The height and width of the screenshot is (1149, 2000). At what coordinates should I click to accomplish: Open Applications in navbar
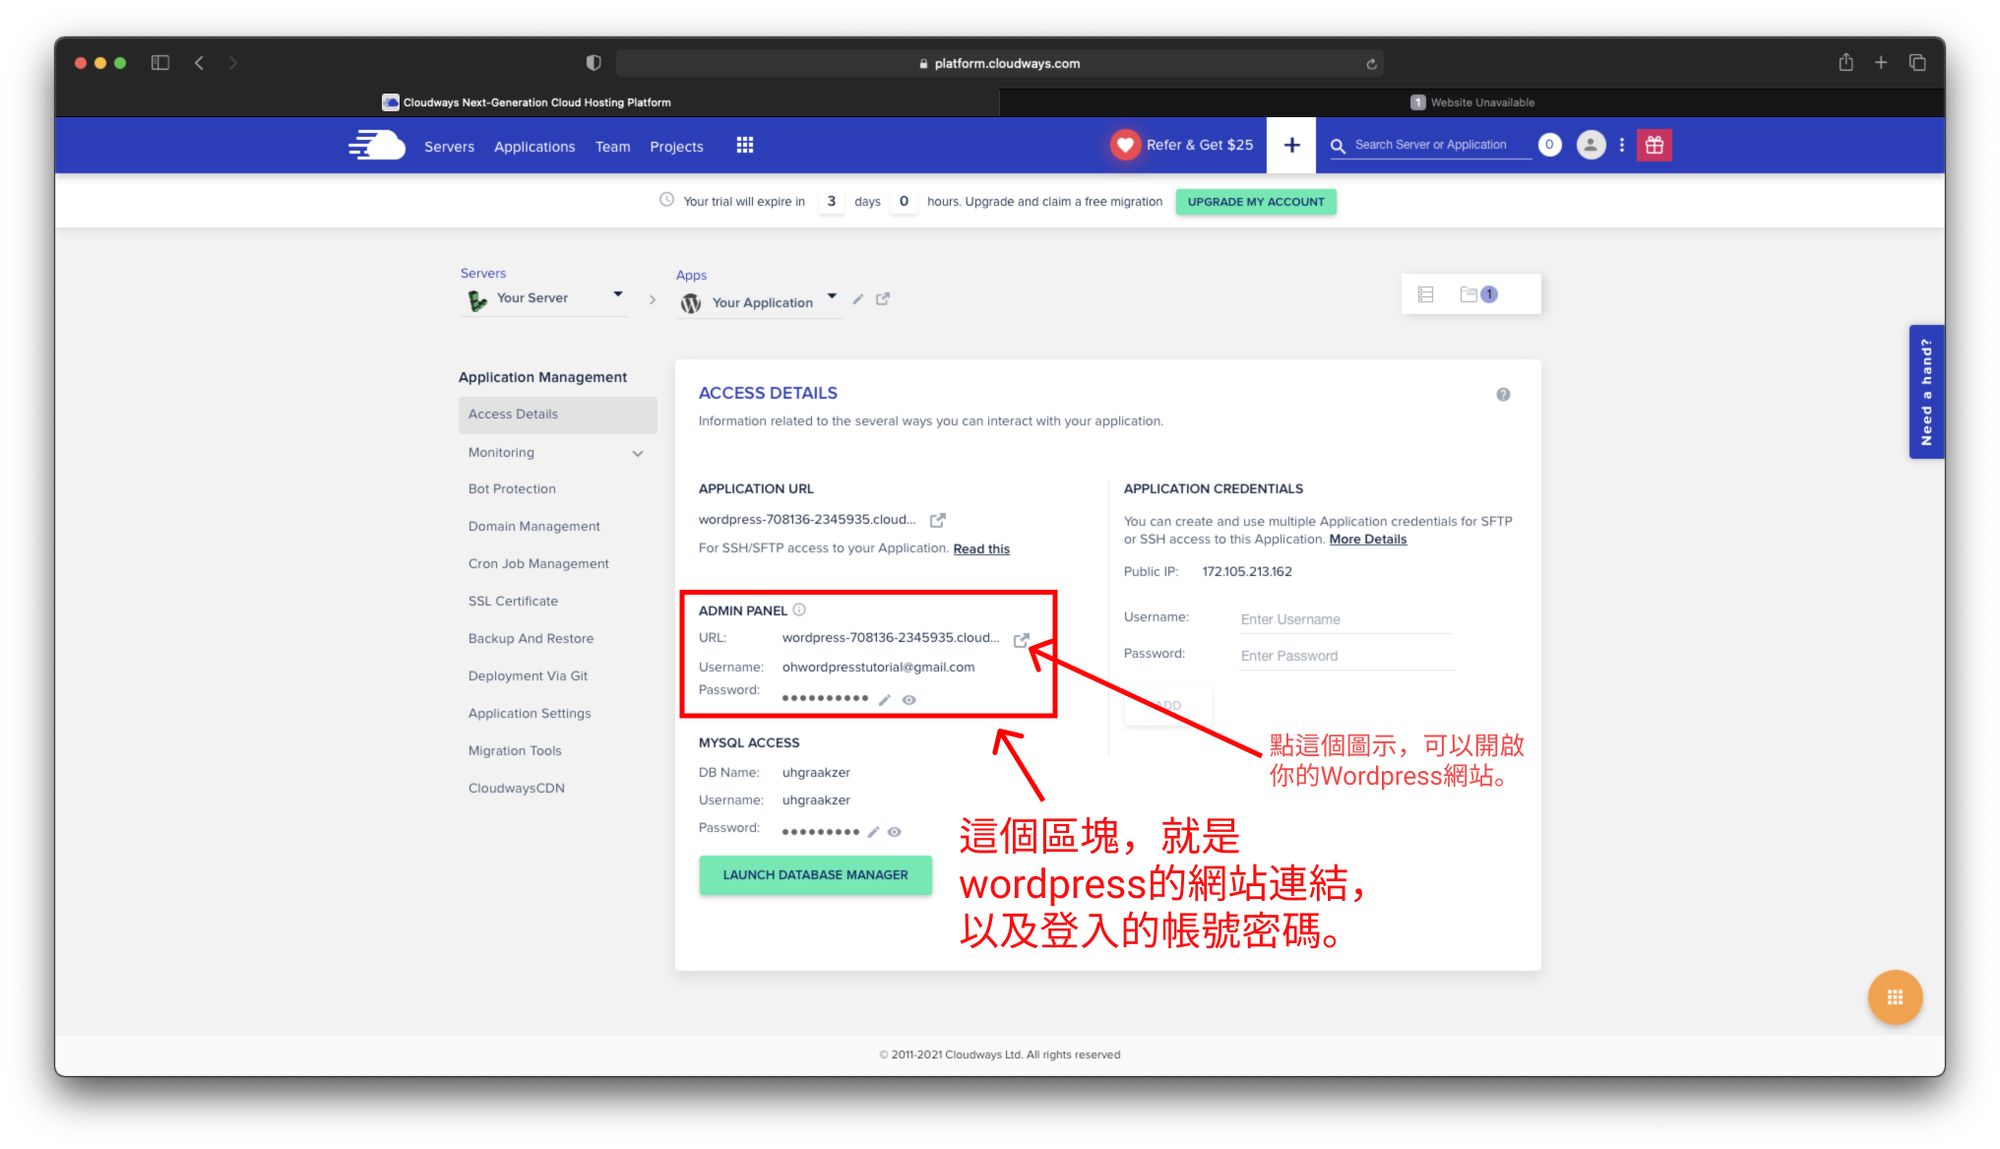tap(534, 146)
